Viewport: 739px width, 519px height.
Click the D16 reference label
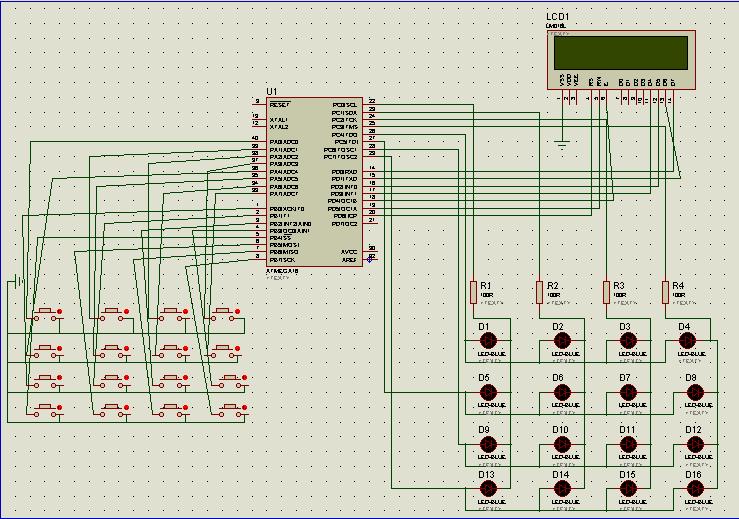click(x=694, y=475)
